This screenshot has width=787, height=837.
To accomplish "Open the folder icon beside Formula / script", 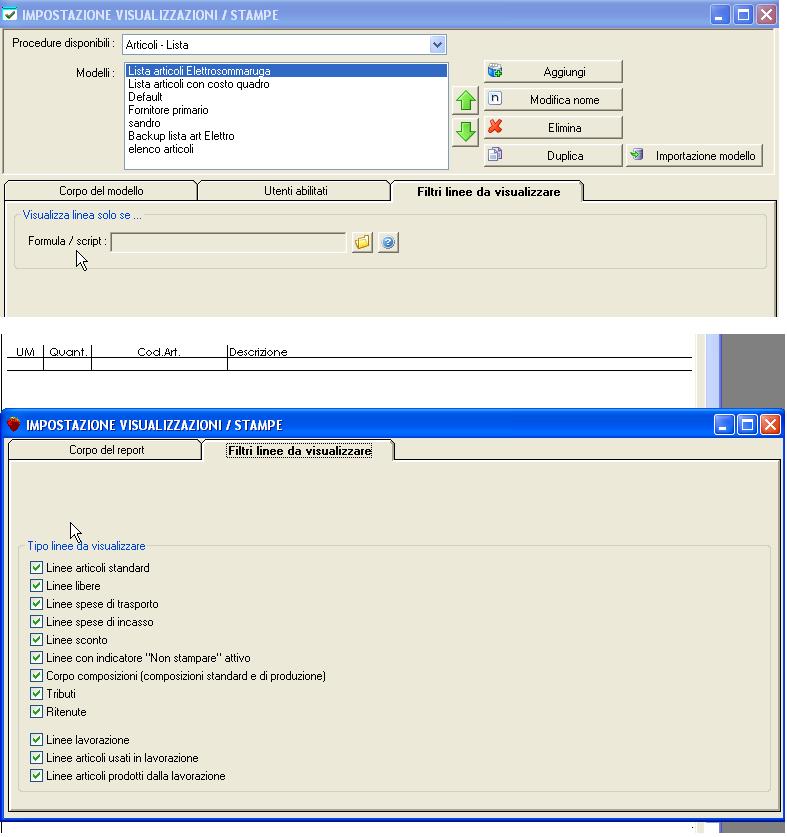I will click(x=362, y=242).
